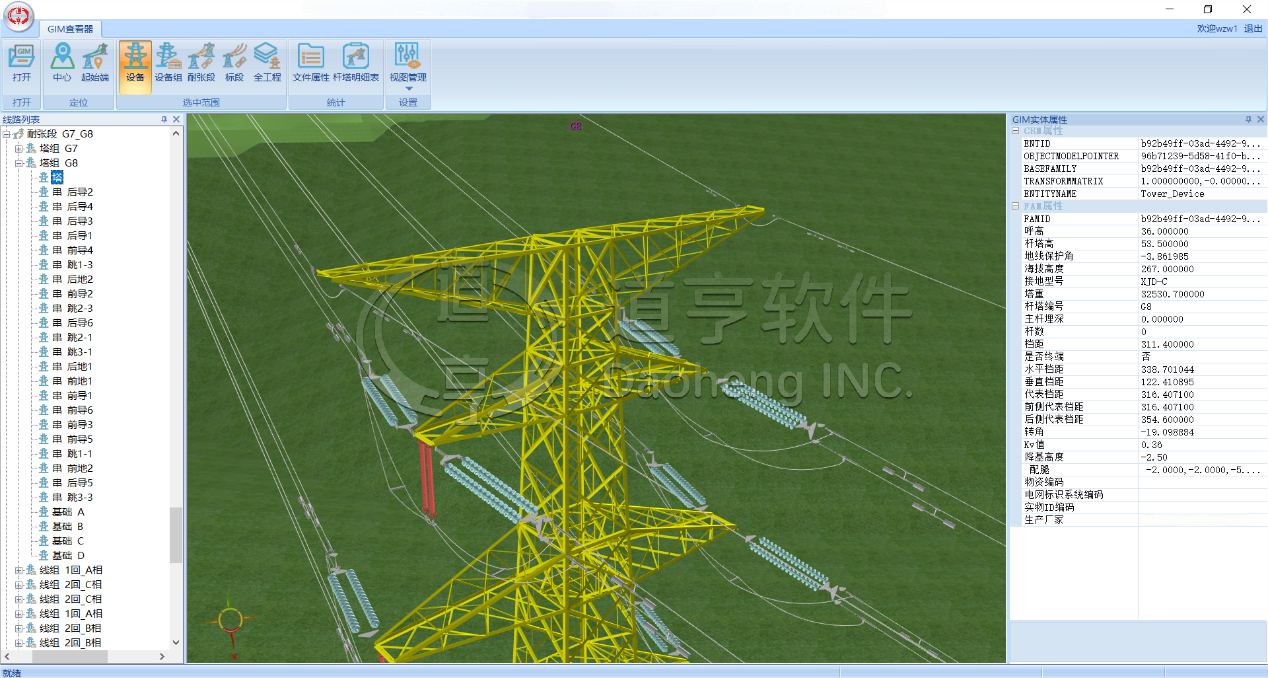This screenshot has height=678, width=1268.
Task: Expand the first 线组 2回_B相 node
Action: click(18, 628)
